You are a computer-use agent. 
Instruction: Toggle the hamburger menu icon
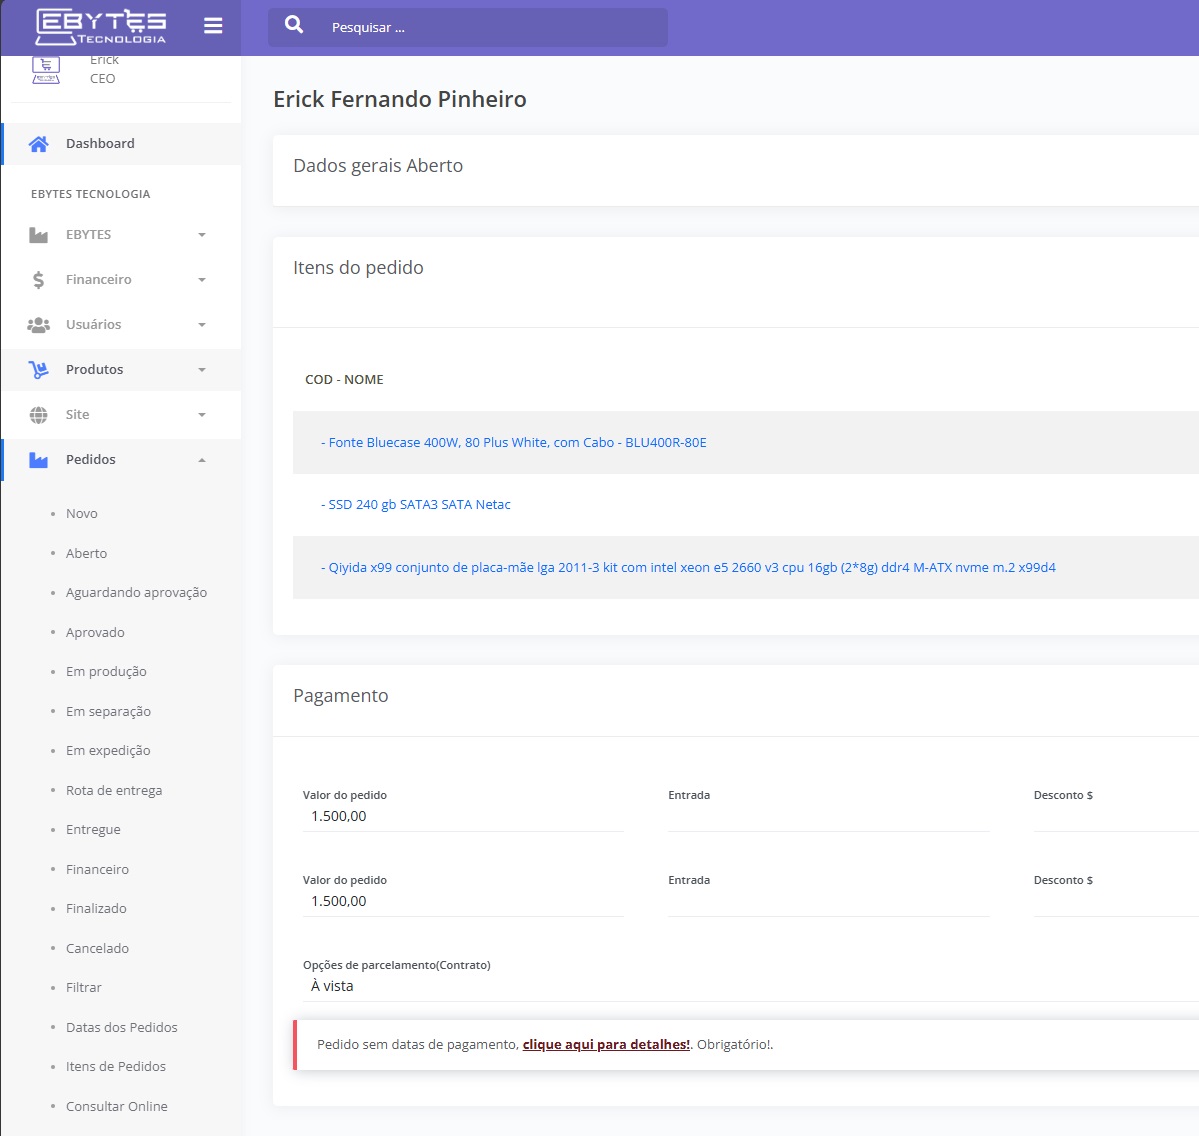point(213,26)
